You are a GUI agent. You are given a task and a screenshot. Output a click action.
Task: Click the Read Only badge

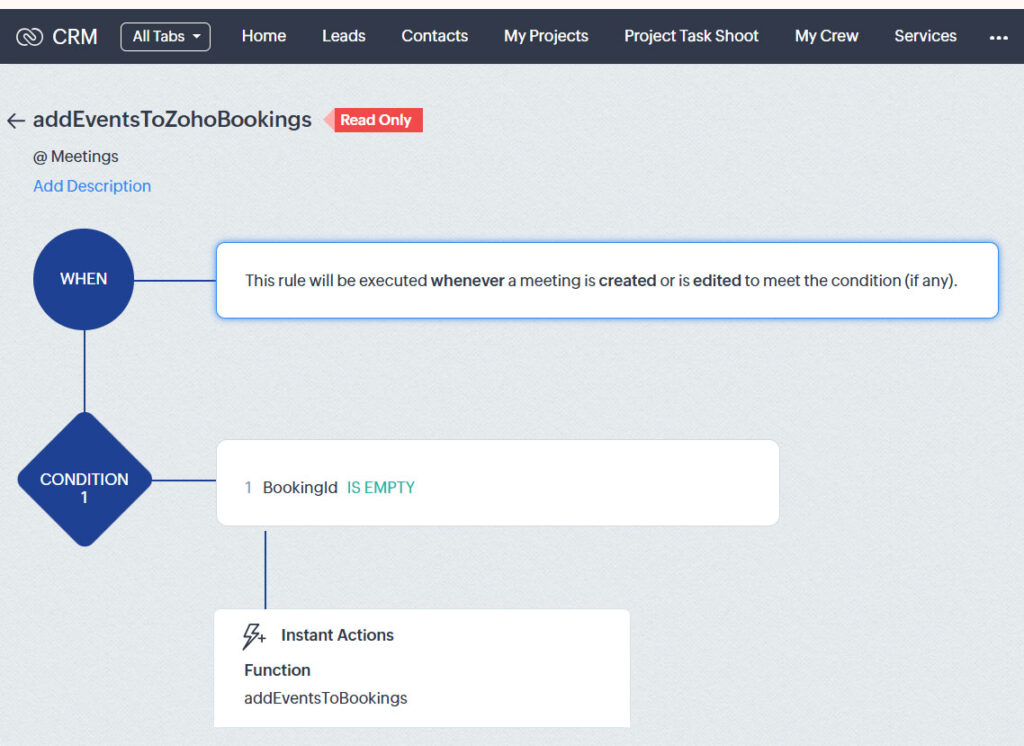(x=377, y=119)
